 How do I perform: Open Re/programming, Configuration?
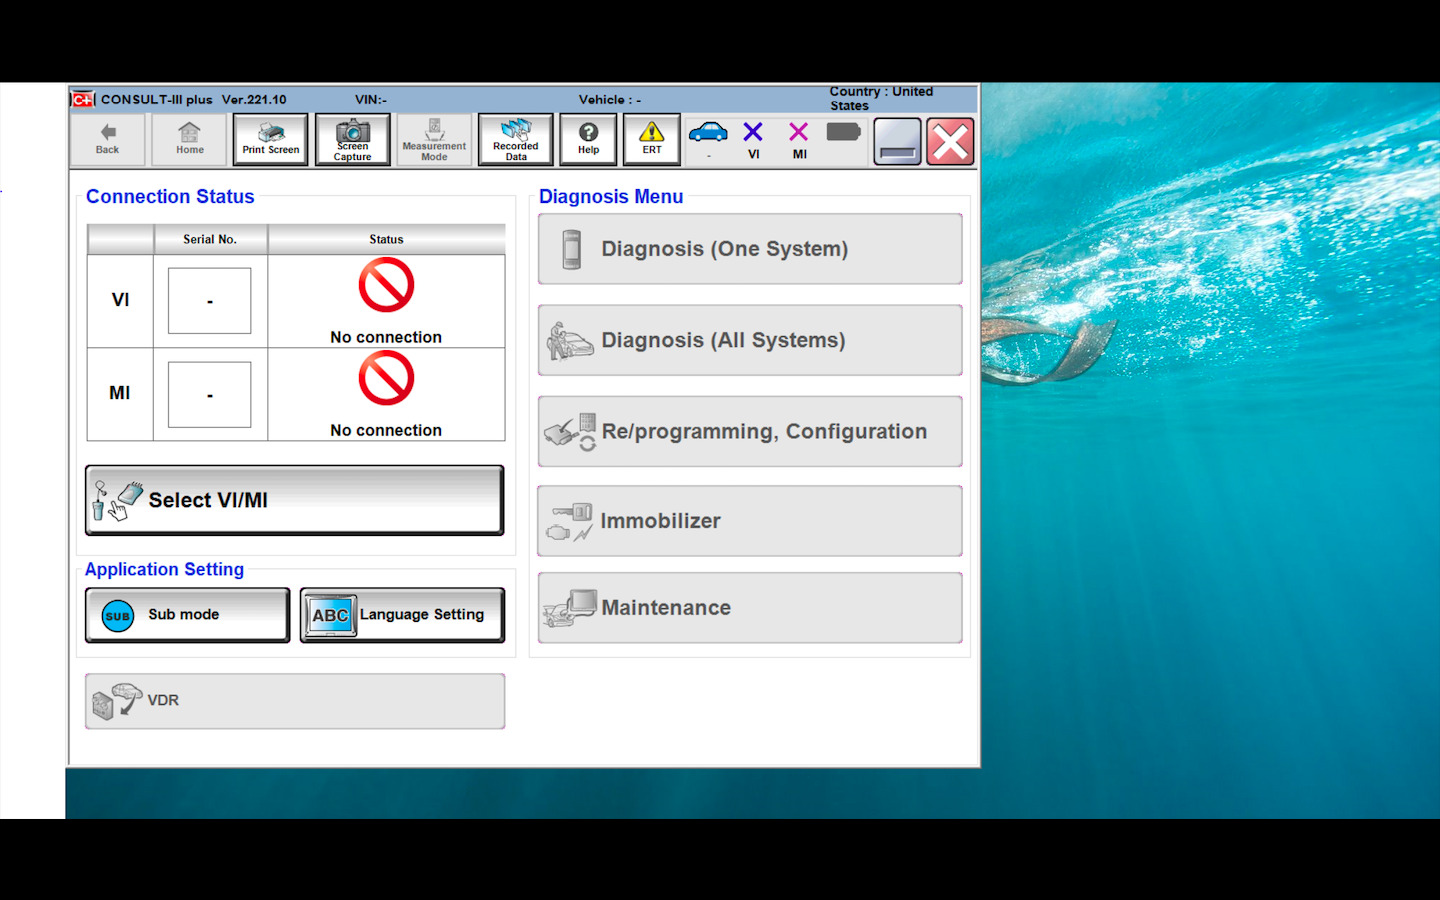coord(750,431)
